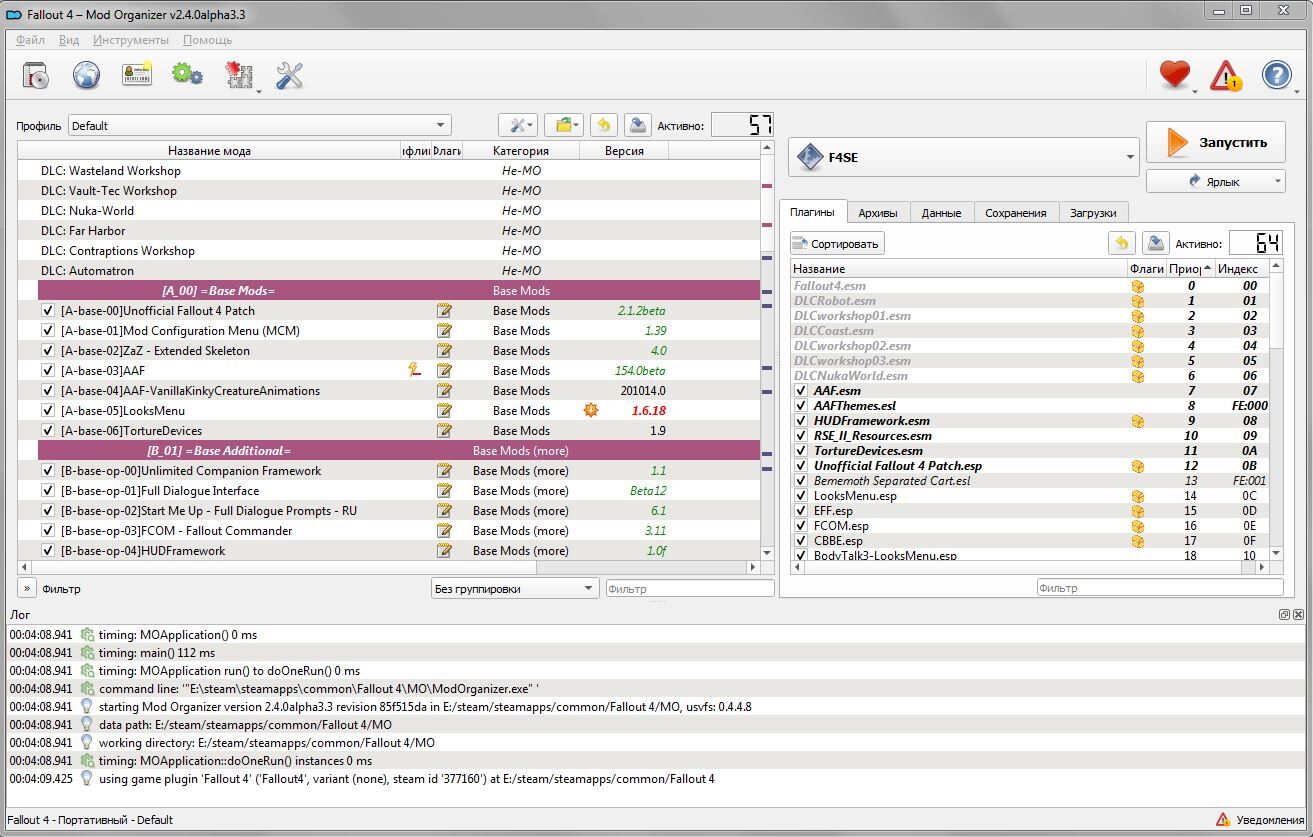
Task: Open settings wrench and screwdriver icon
Action: coord(289,75)
